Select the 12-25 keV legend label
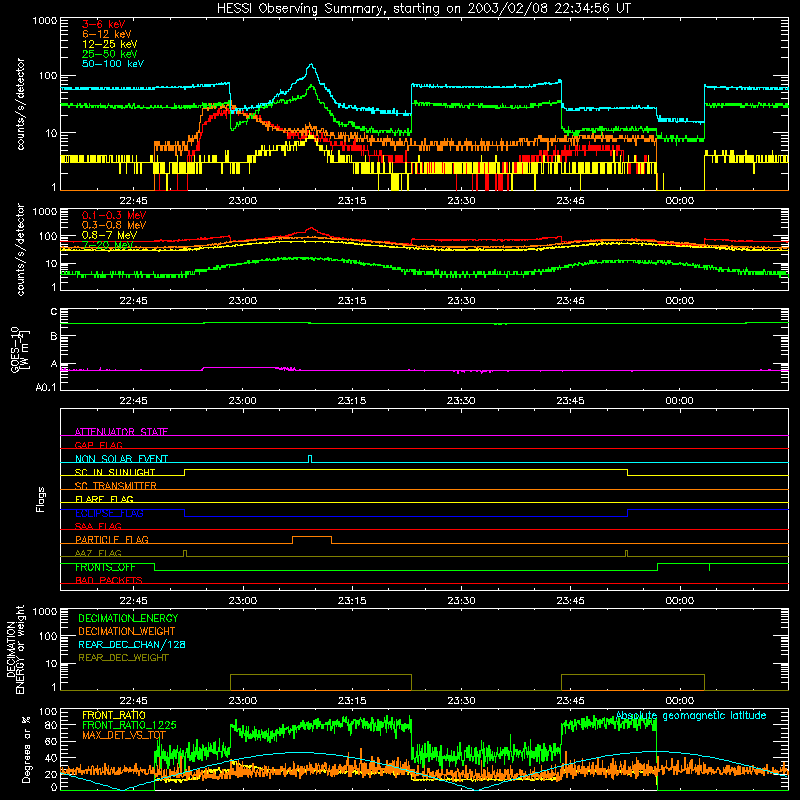 pos(110,44)
